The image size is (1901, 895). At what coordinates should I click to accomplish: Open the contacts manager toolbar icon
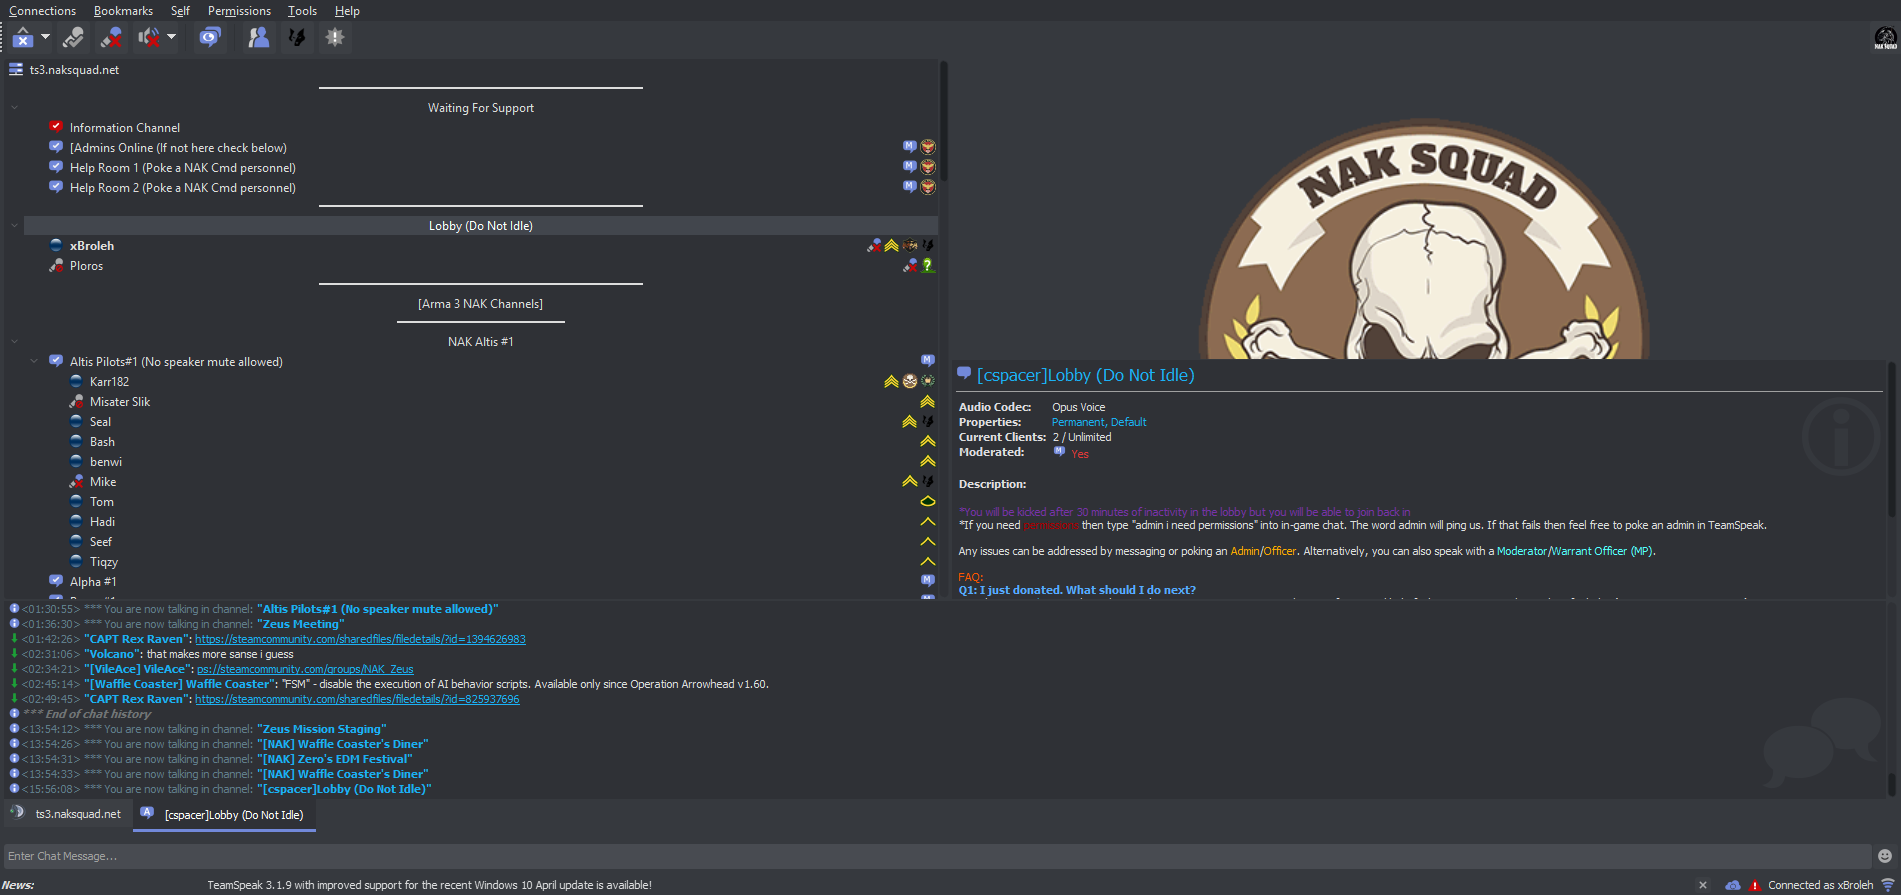258,38
